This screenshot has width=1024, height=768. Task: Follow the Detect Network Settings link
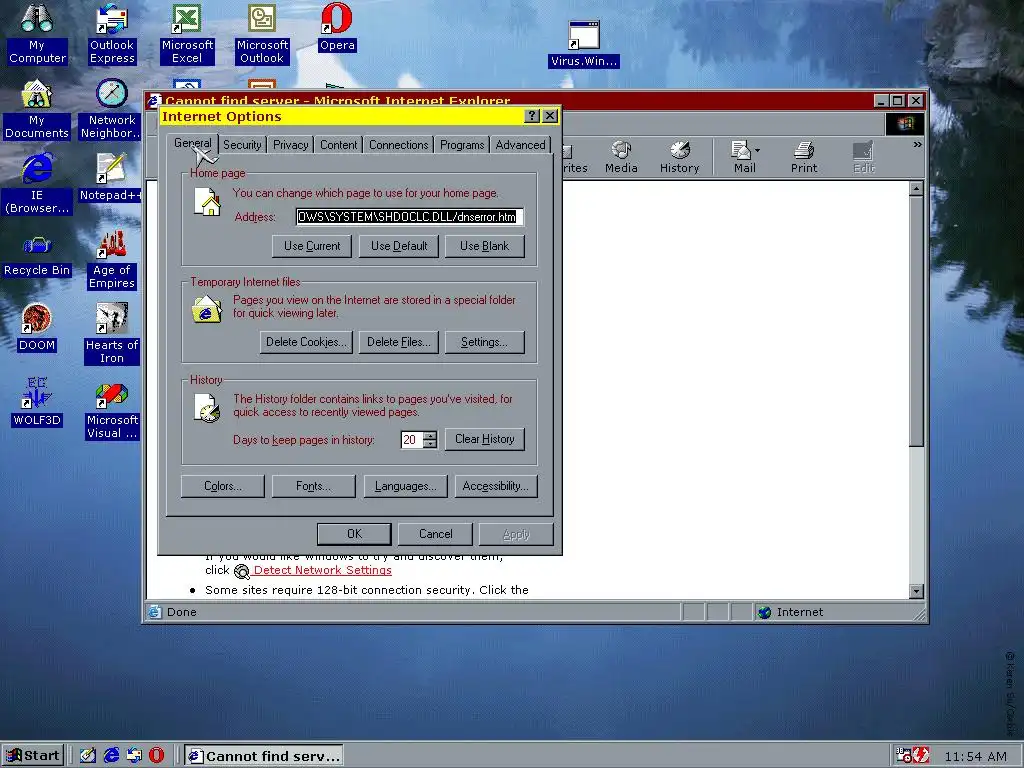(x=323, y=570)
